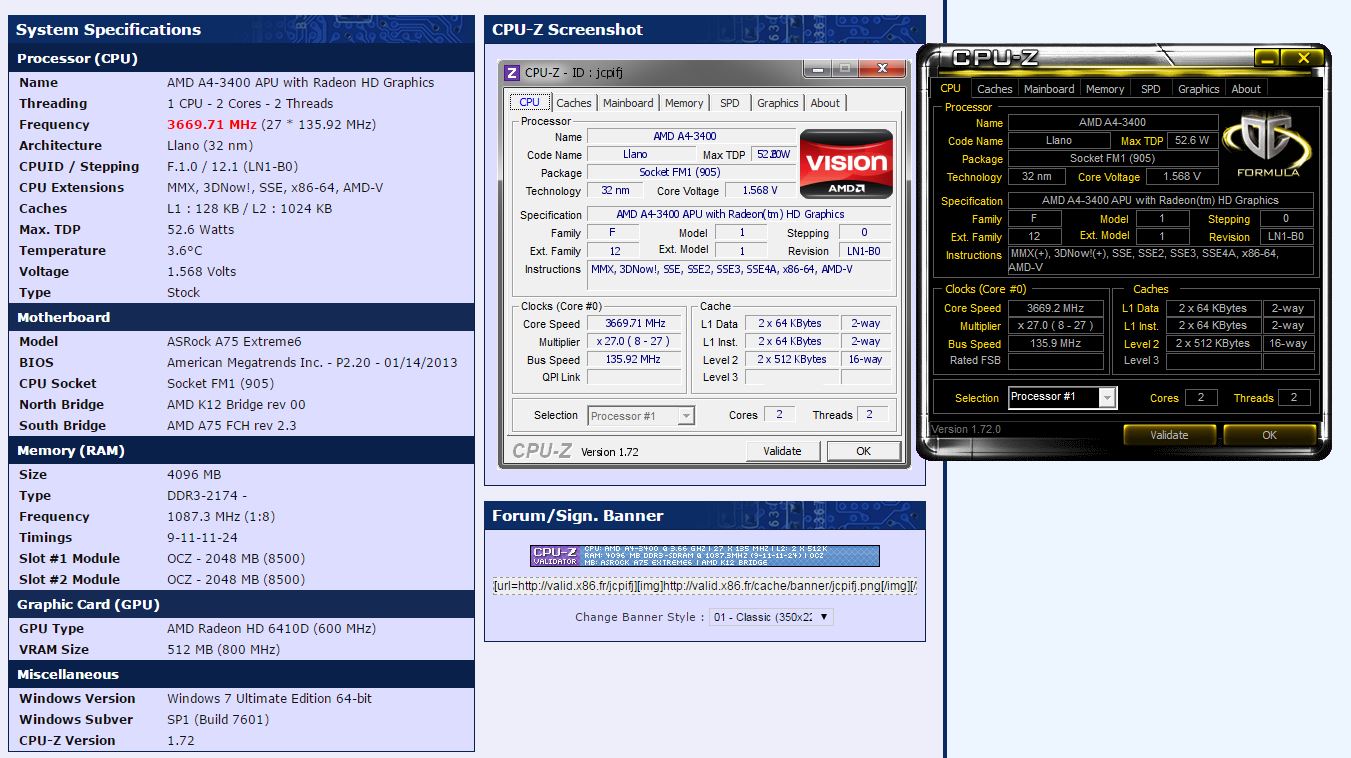1351x758 pixels.
Task: Click the DDR3-2174 memory type value
Action: click(206, 496)
